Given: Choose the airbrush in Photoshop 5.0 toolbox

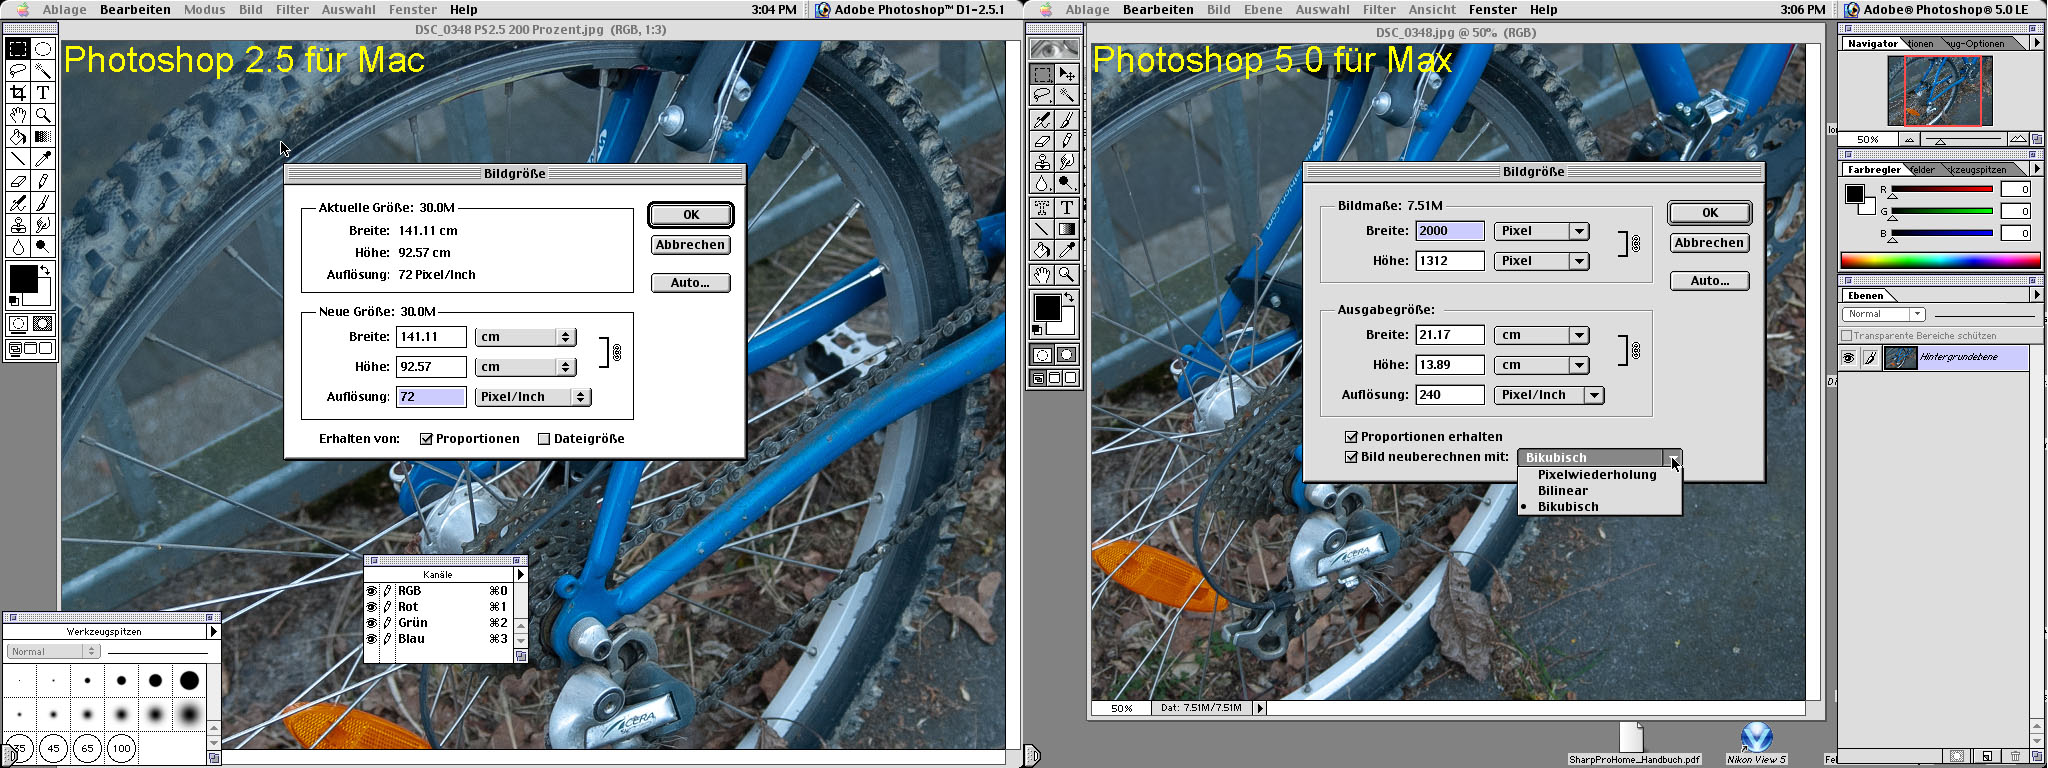Looking at the screenshot, I should (x=1042, y=120).
